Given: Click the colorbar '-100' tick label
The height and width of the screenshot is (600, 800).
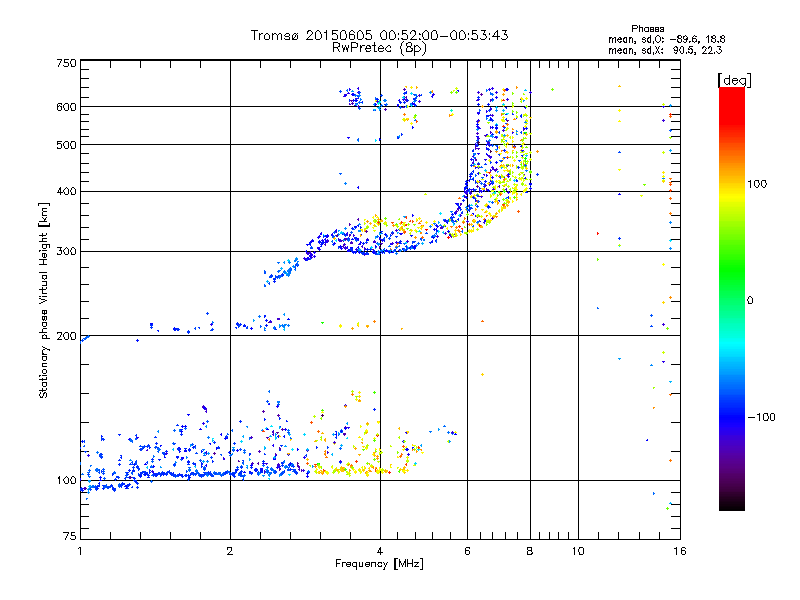Looking at the screenshot, I should [761, 417].
